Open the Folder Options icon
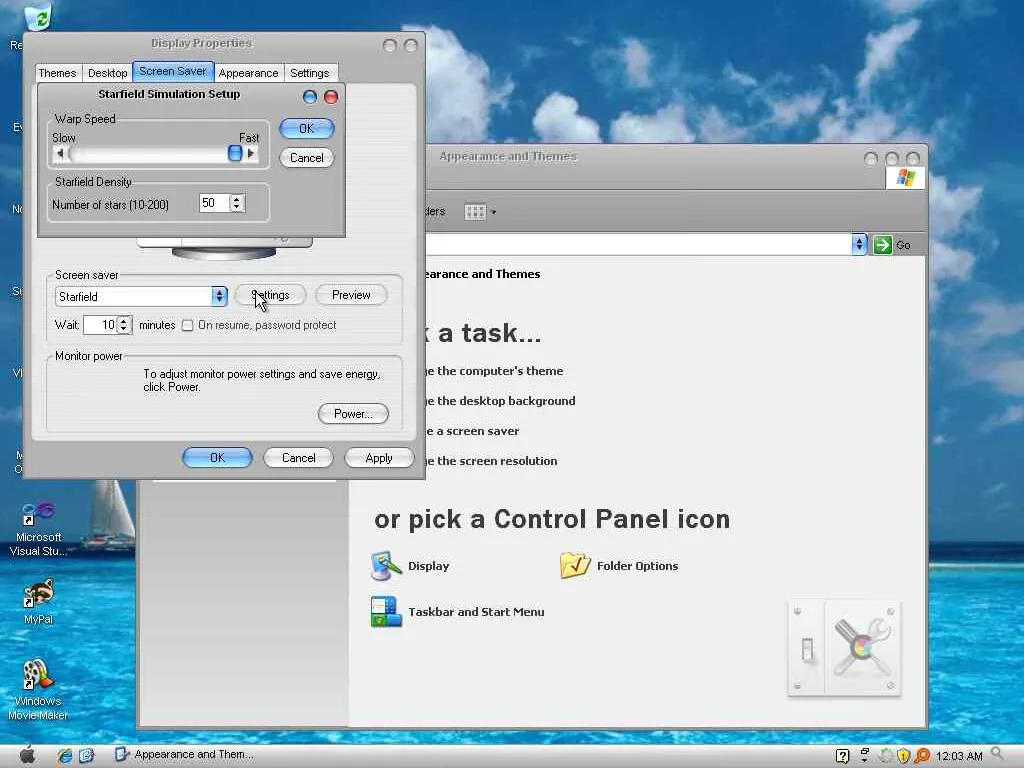 pyautogui.click(x=575, y=566)
